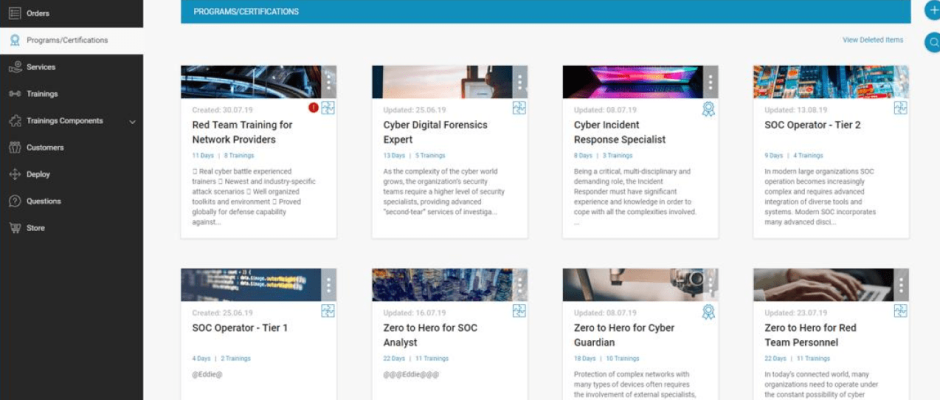Click the Trainings Components puzzle icon

coord(15,121)
